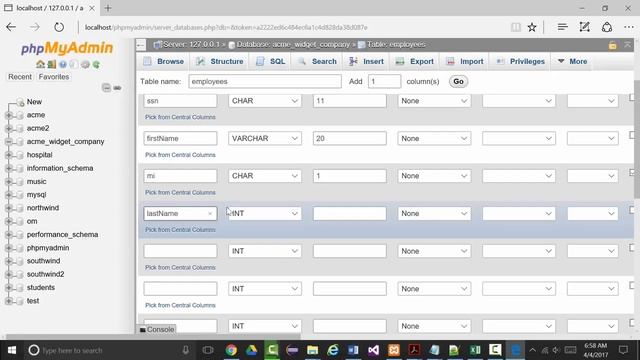
Task: Open phpMyAdmin documentation blue help icon
Action: pos(62,64)
